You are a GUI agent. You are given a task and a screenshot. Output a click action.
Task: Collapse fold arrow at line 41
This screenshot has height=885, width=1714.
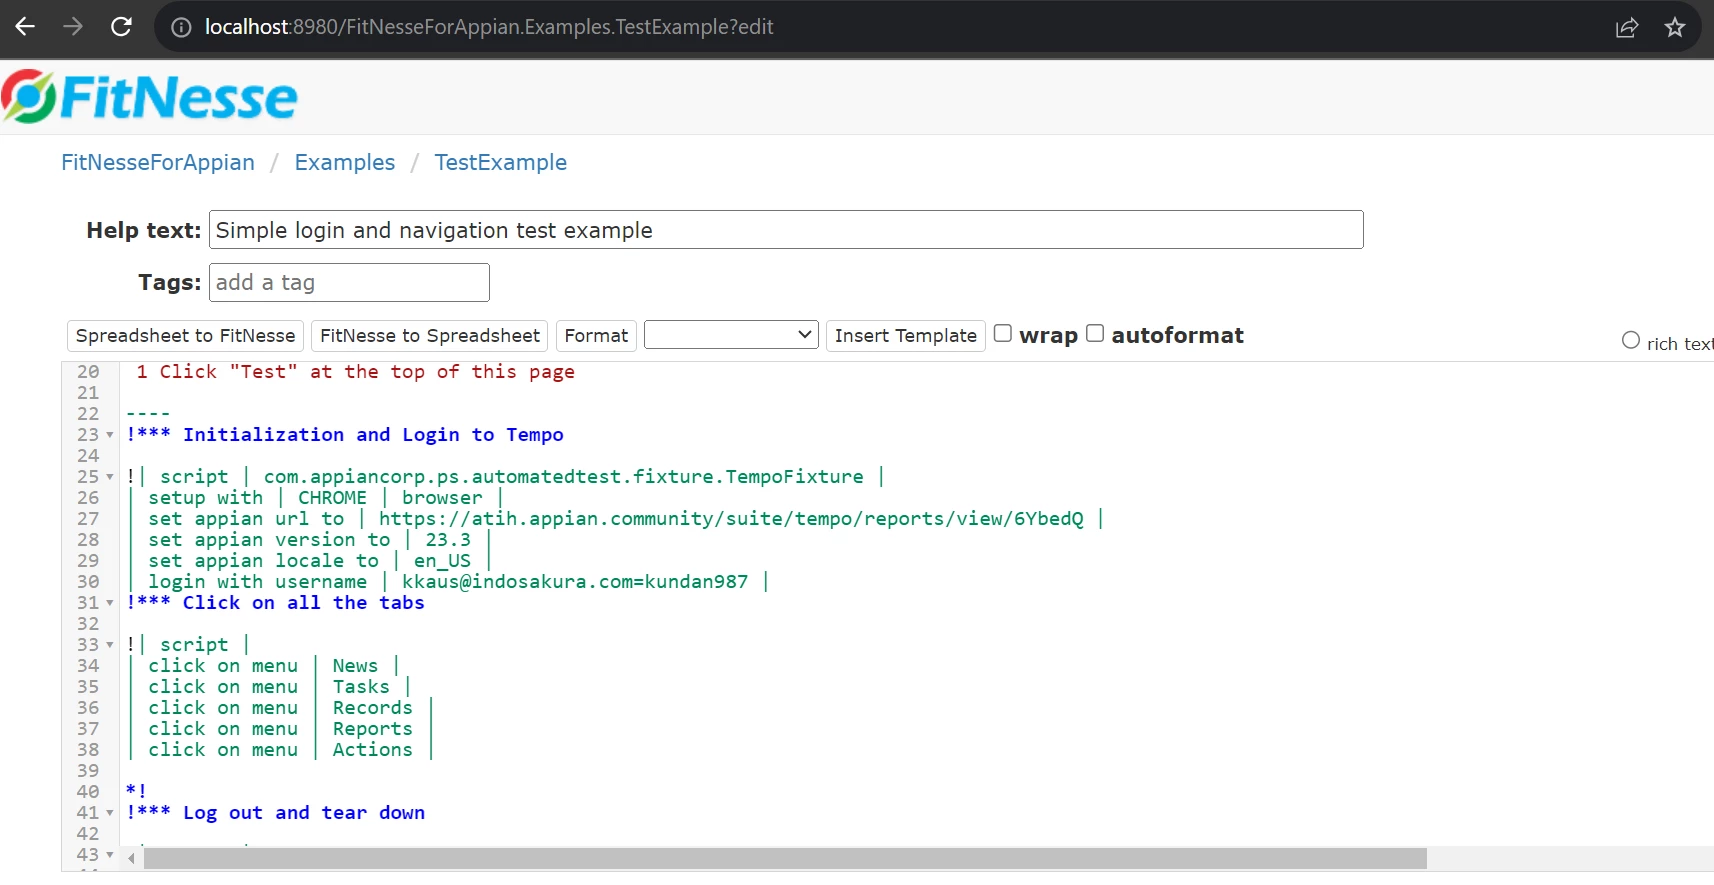click(x=110, y=813)
